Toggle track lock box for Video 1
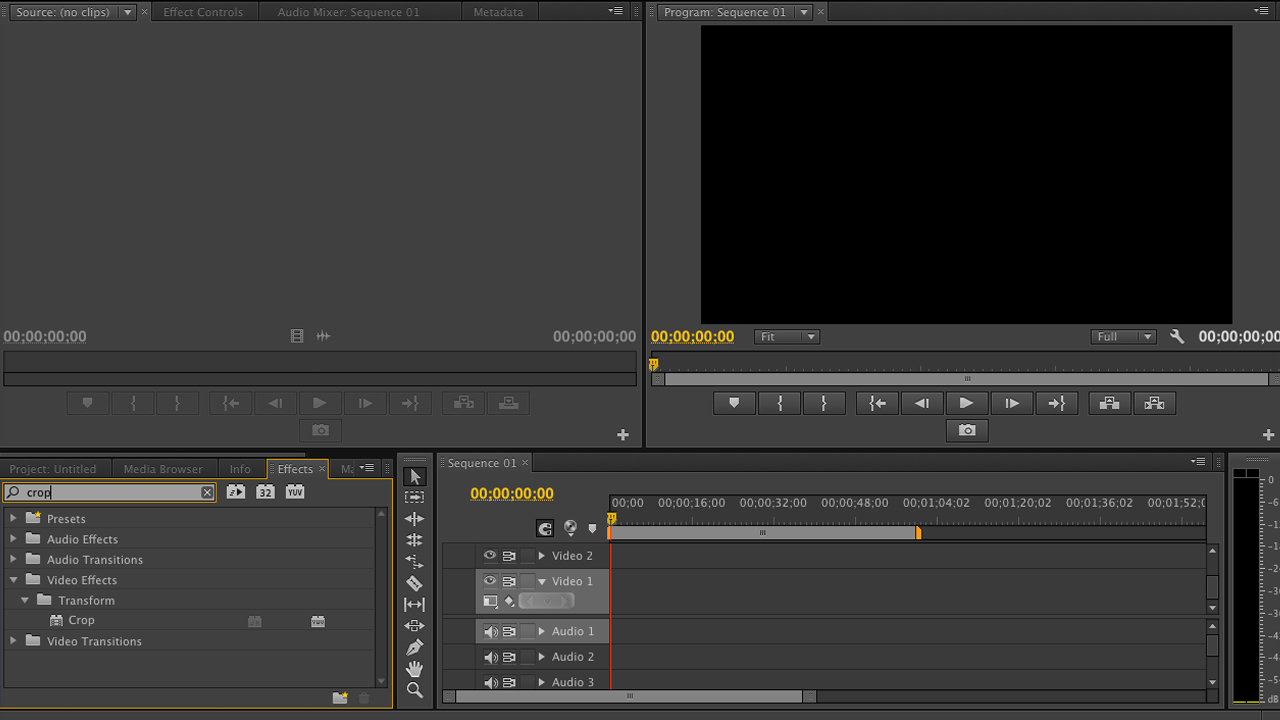The height and width of the screenshot is (720, 1280). 528,581
